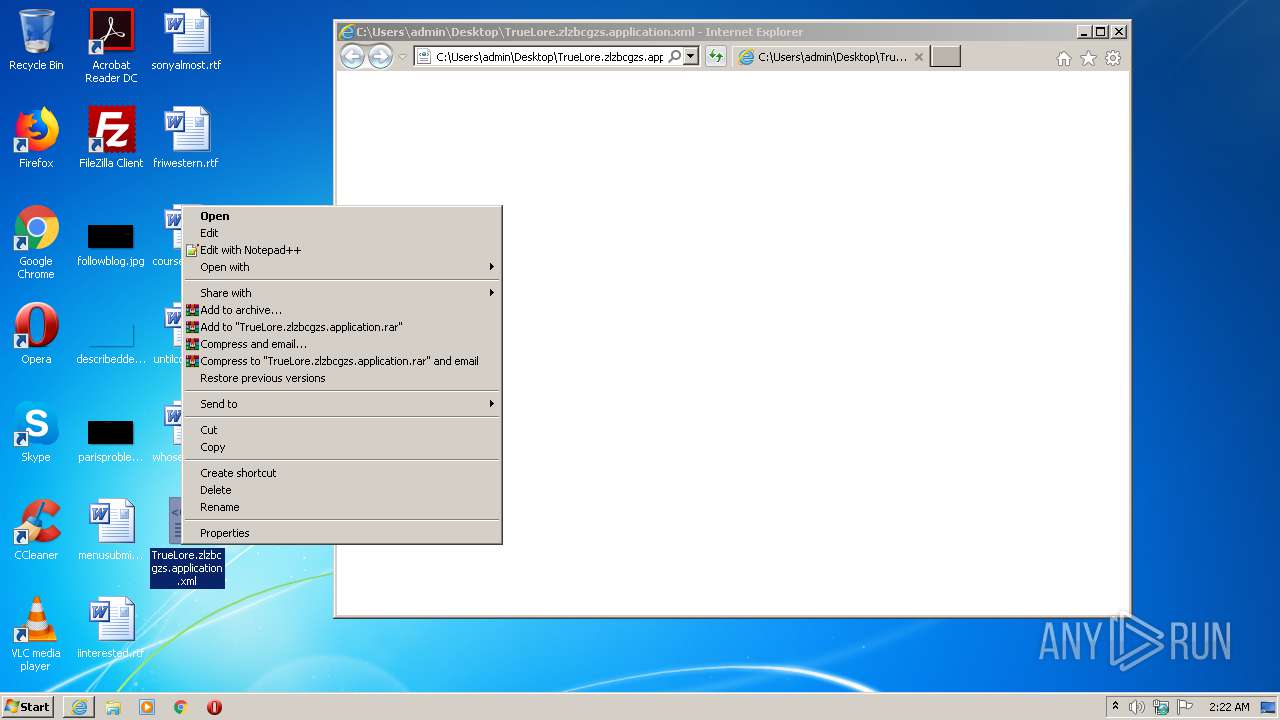
Task: Expand the Open with submenu
Action: (x=342, y=267)
